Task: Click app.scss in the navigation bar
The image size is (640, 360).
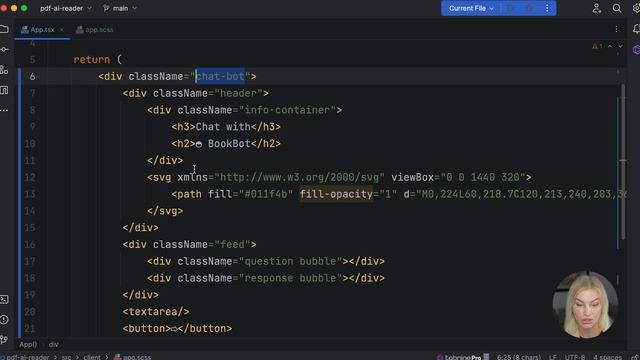Action: 133,357
